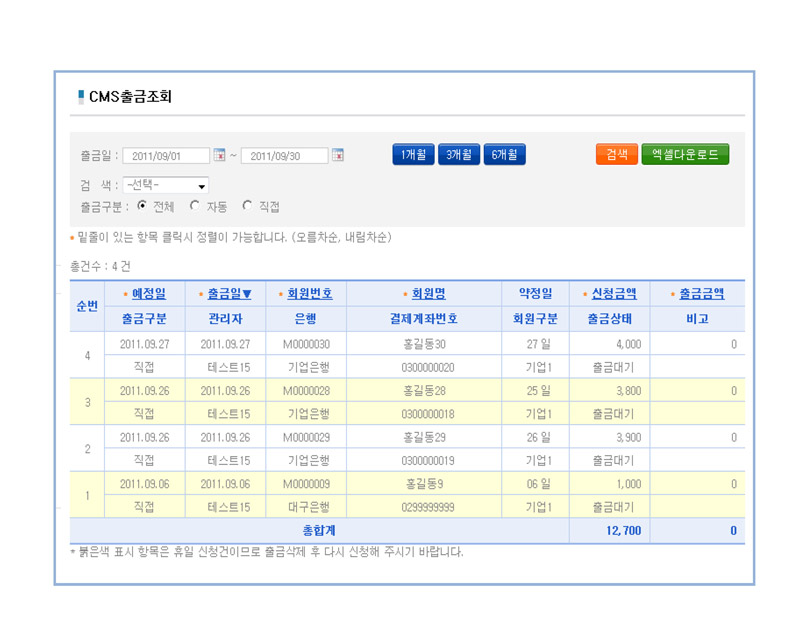Click the 결제계좌번호 column header

424,319
